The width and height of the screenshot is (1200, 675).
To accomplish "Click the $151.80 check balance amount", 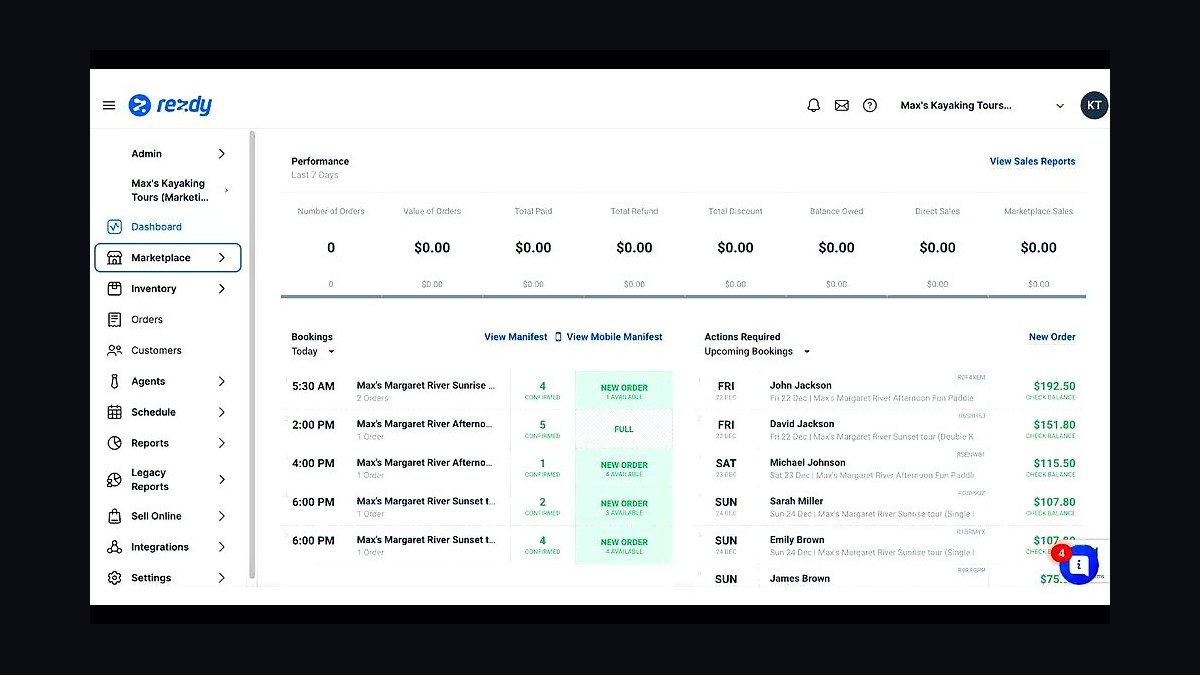I will tap(1054, 425).
